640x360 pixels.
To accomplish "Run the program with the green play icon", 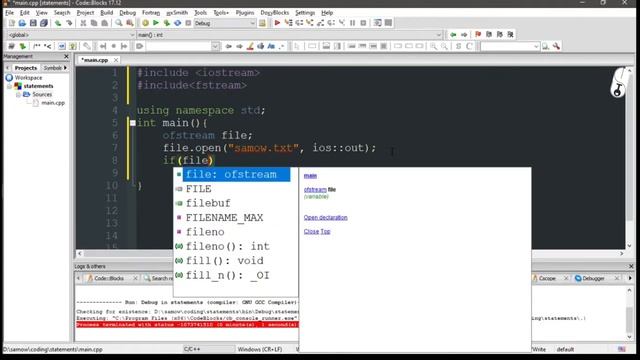I will pyautogui.click(x=156, y=23).
